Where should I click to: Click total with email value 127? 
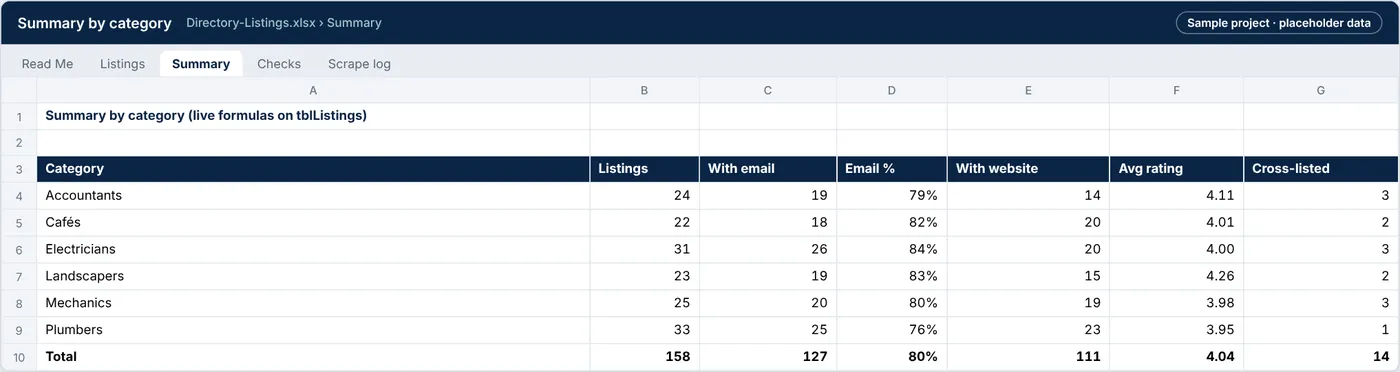pyautogui.click(x=768, y=357)
